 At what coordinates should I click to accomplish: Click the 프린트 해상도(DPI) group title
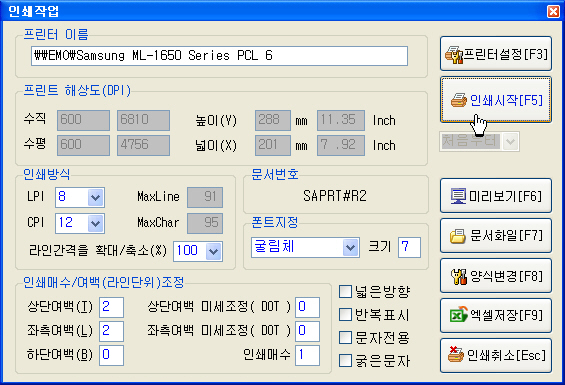coord(77,90)
